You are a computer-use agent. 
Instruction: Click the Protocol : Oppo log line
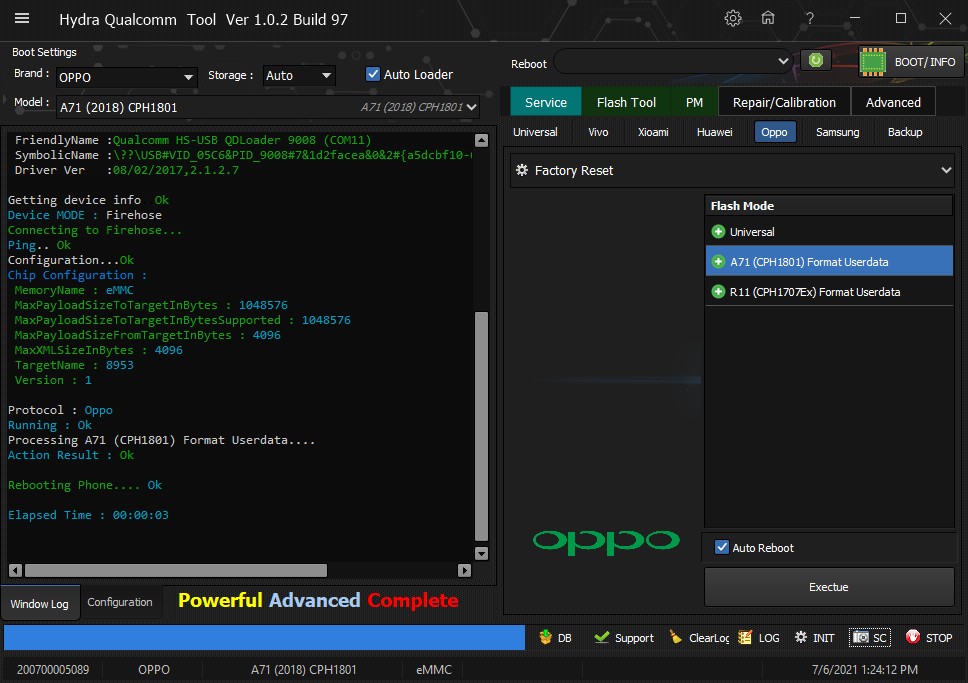(x=60, y=410)
